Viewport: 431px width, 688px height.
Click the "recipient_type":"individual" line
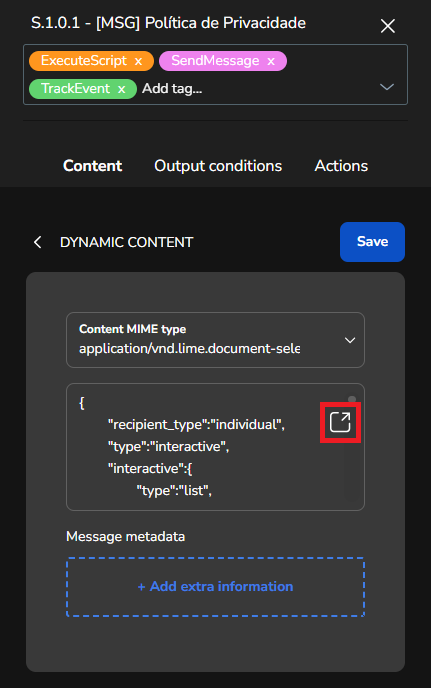196,424
